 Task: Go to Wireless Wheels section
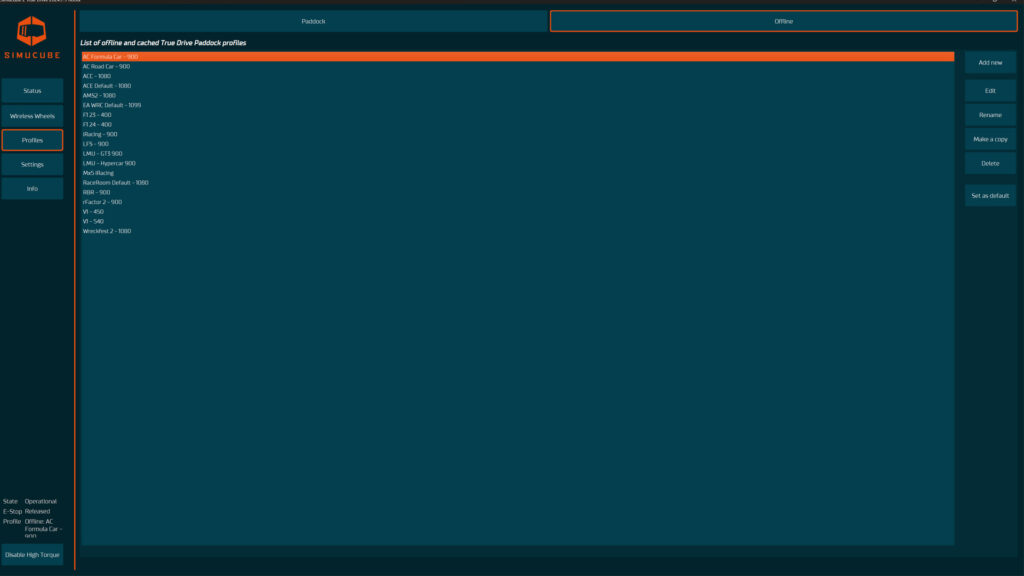click(32, 116)
